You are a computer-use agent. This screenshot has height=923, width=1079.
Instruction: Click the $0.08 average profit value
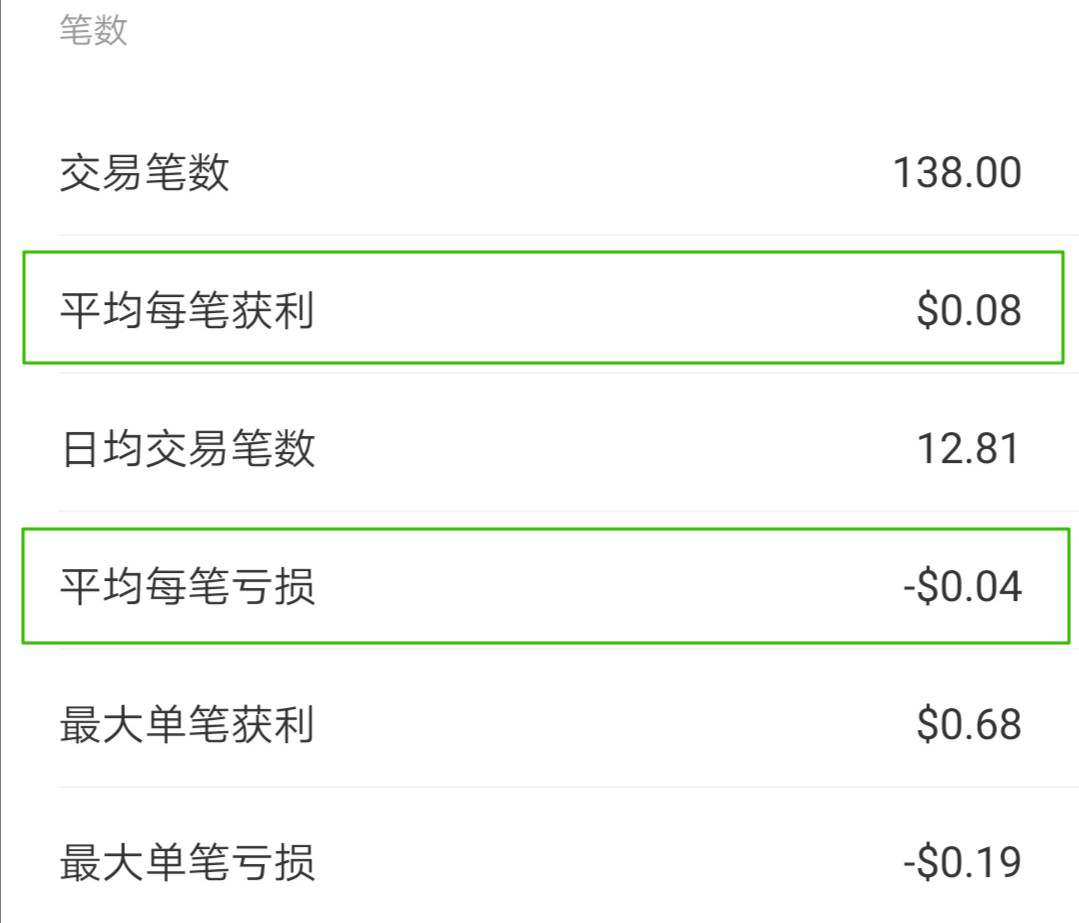(968, 310)
